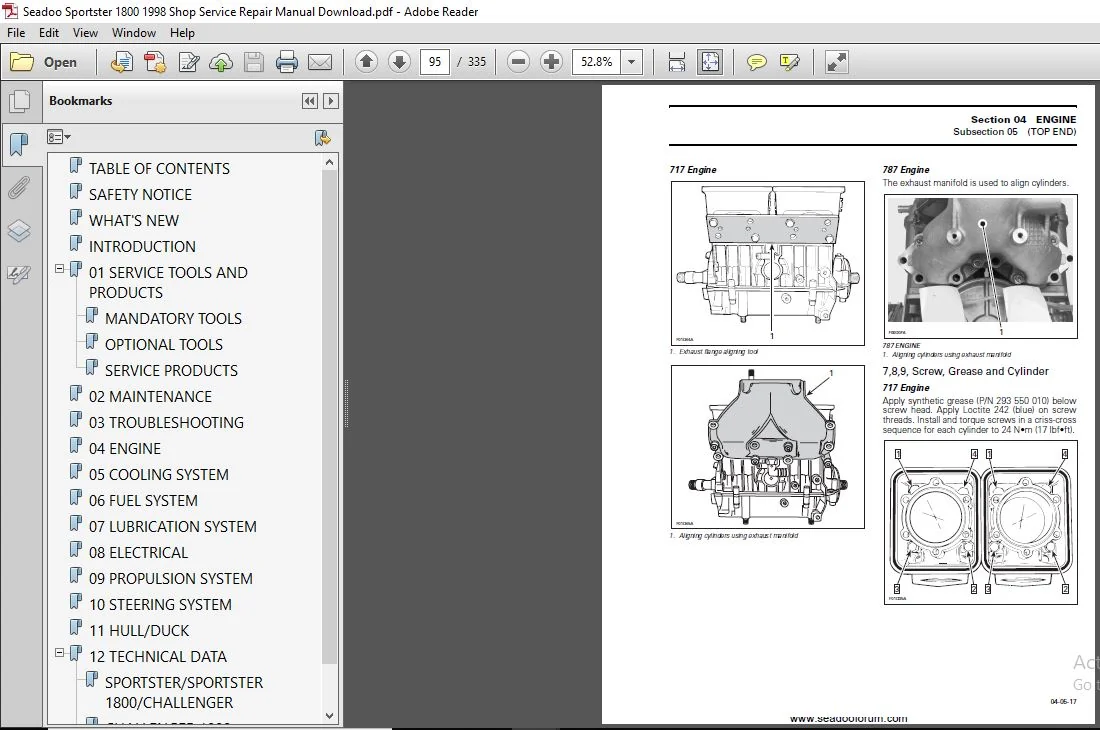
Task: Collapse the 12 Technical Data bookmark
Action: tap(60, 653)
